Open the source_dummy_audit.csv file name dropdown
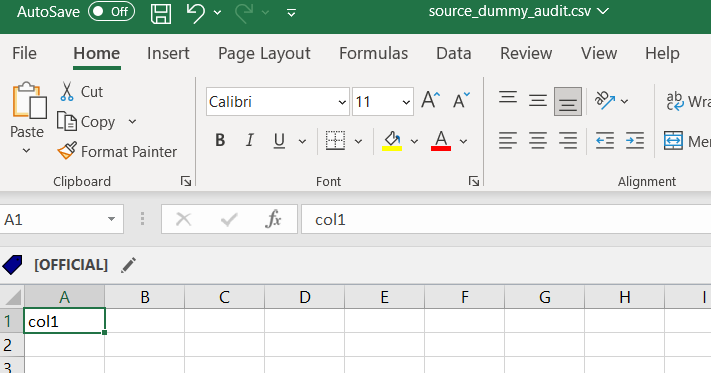 point(603,11)
